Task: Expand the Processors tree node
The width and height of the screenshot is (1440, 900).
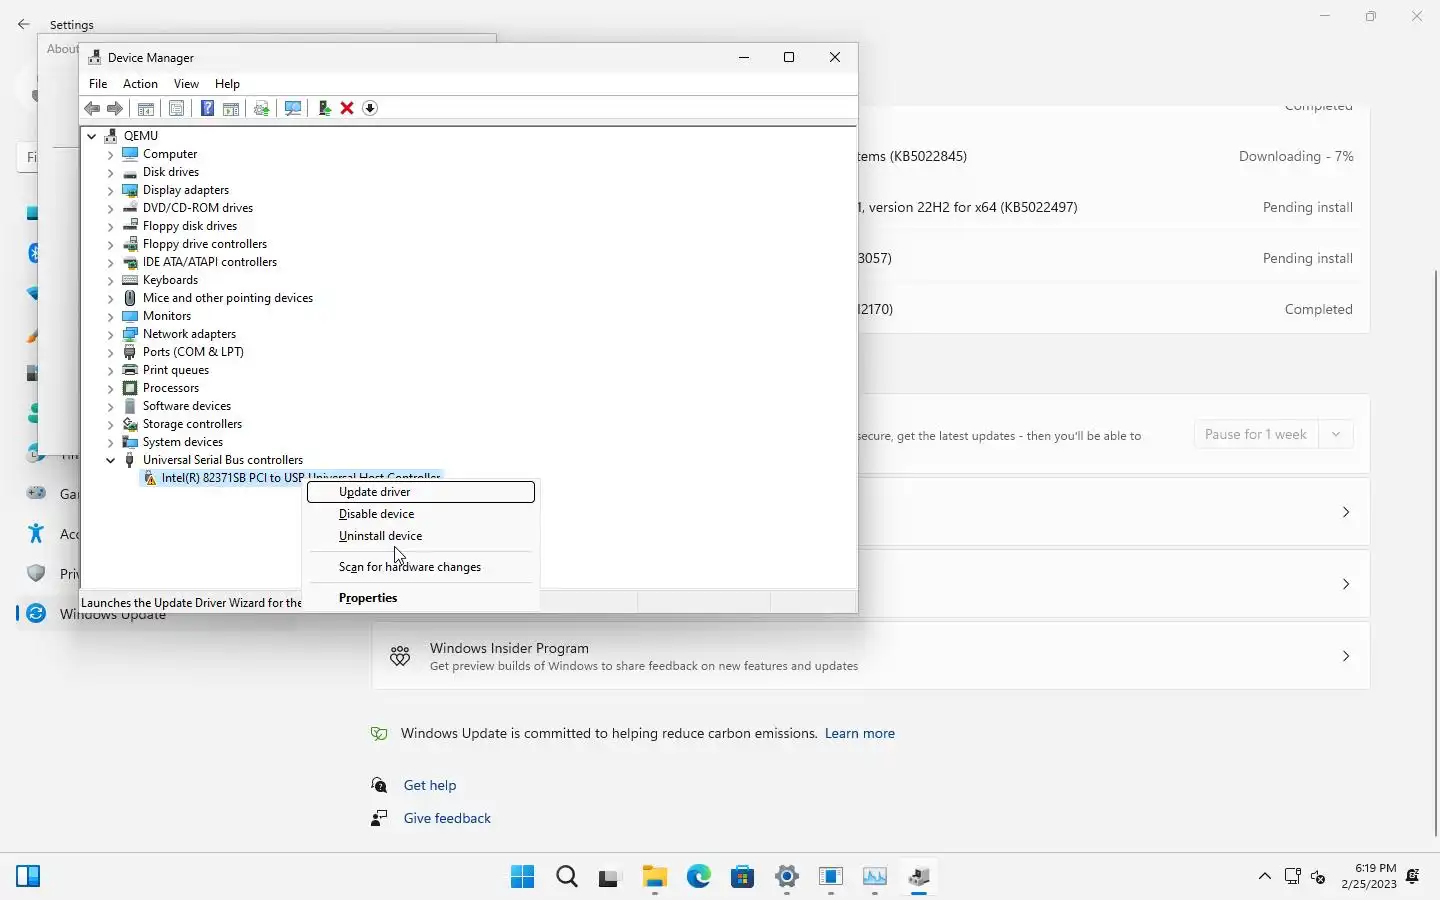Action: [x=111, y=388]
